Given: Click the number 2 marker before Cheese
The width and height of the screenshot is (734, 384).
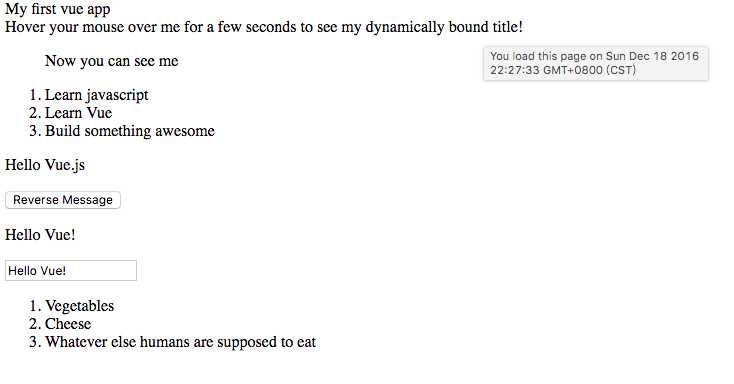Looking at the screenshot, I should 35,324.
